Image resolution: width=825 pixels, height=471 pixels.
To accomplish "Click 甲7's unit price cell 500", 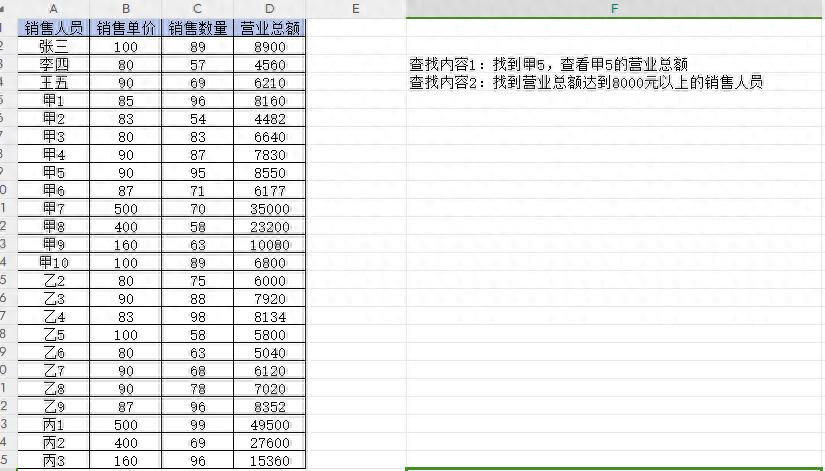I will (x=126, y=208).
